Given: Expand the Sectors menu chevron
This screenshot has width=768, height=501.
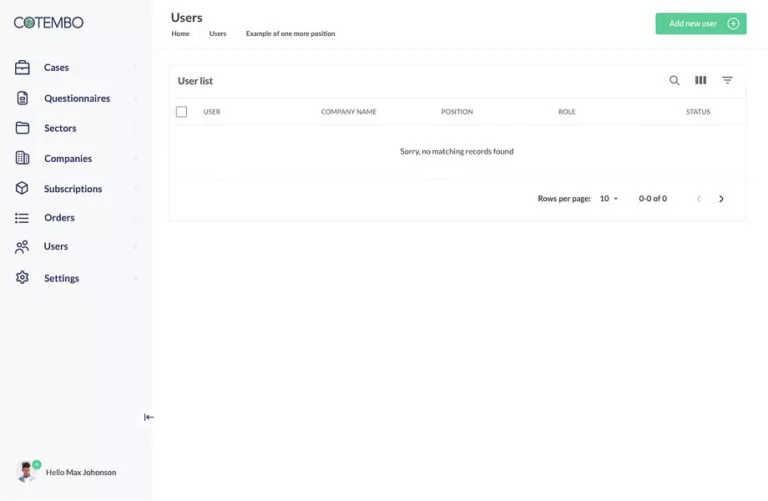Looking at the screenshot, I should [135, 128].
